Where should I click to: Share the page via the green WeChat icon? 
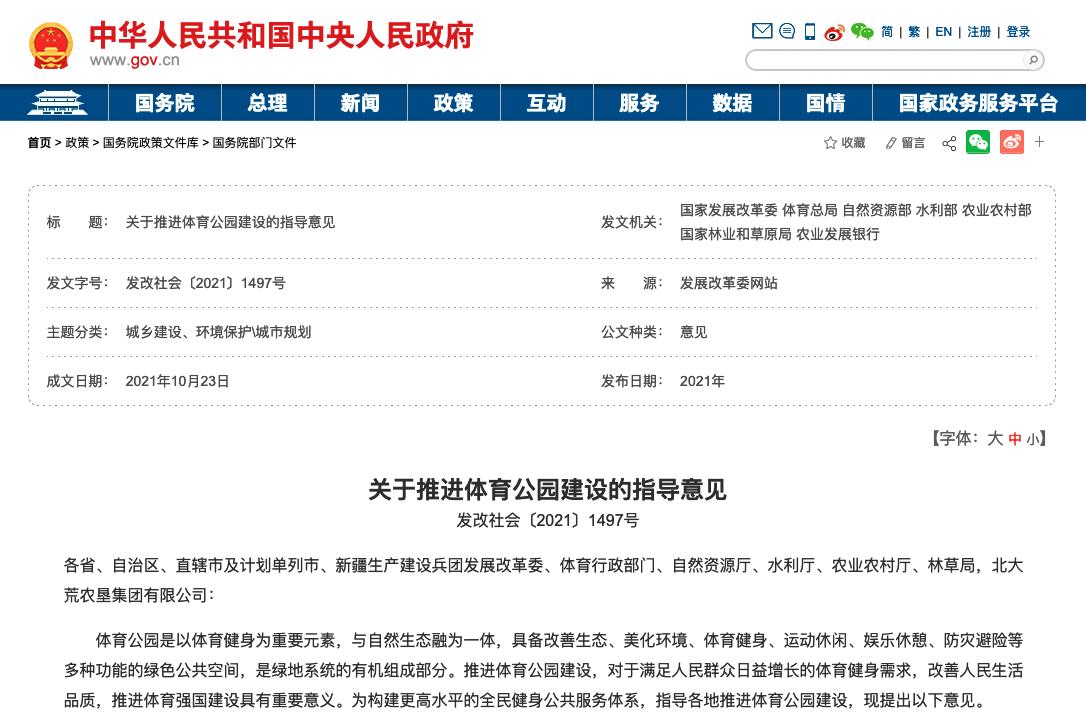coord(978,142)
